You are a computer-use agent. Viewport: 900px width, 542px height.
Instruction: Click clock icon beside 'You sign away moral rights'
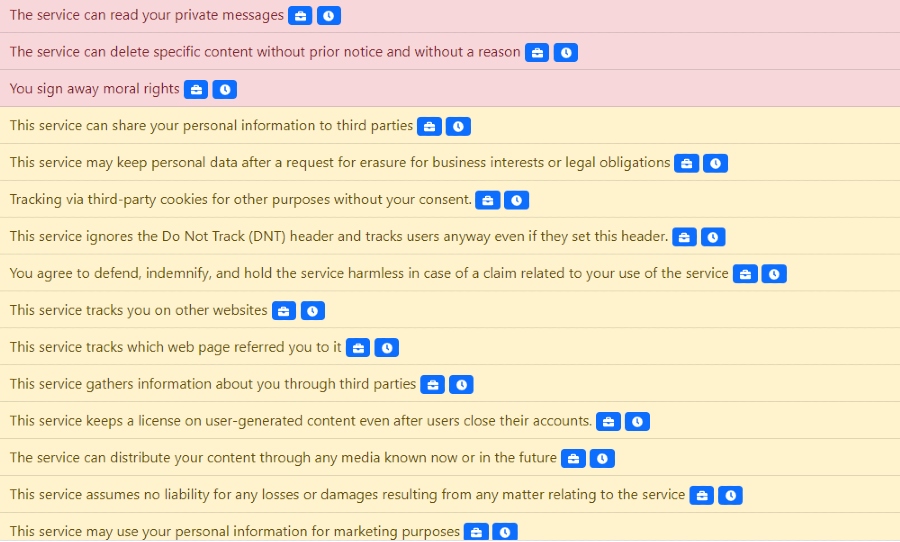point(225,90)
